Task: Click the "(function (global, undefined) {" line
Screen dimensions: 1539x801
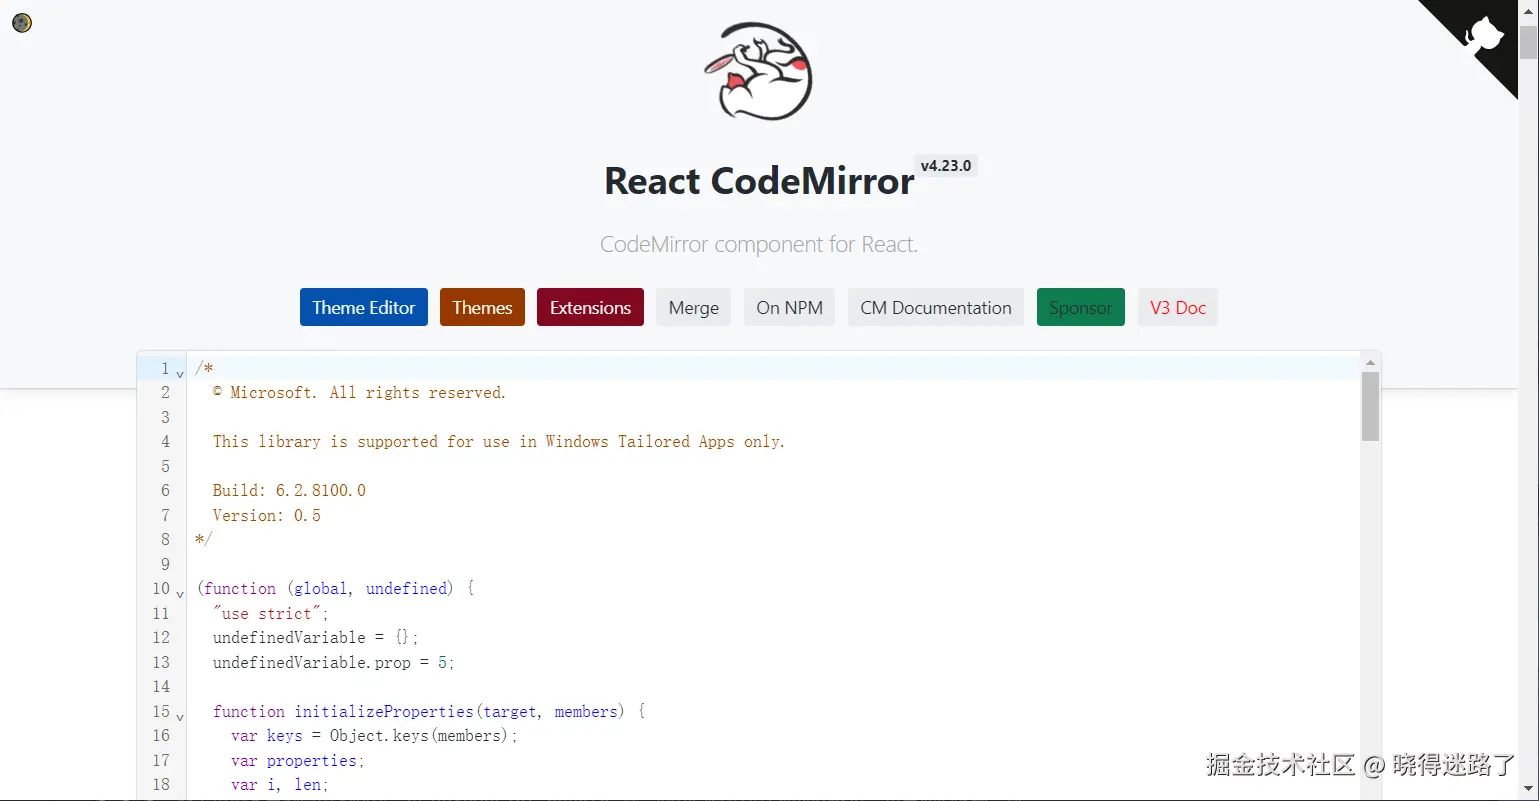Action: (335, 588)
